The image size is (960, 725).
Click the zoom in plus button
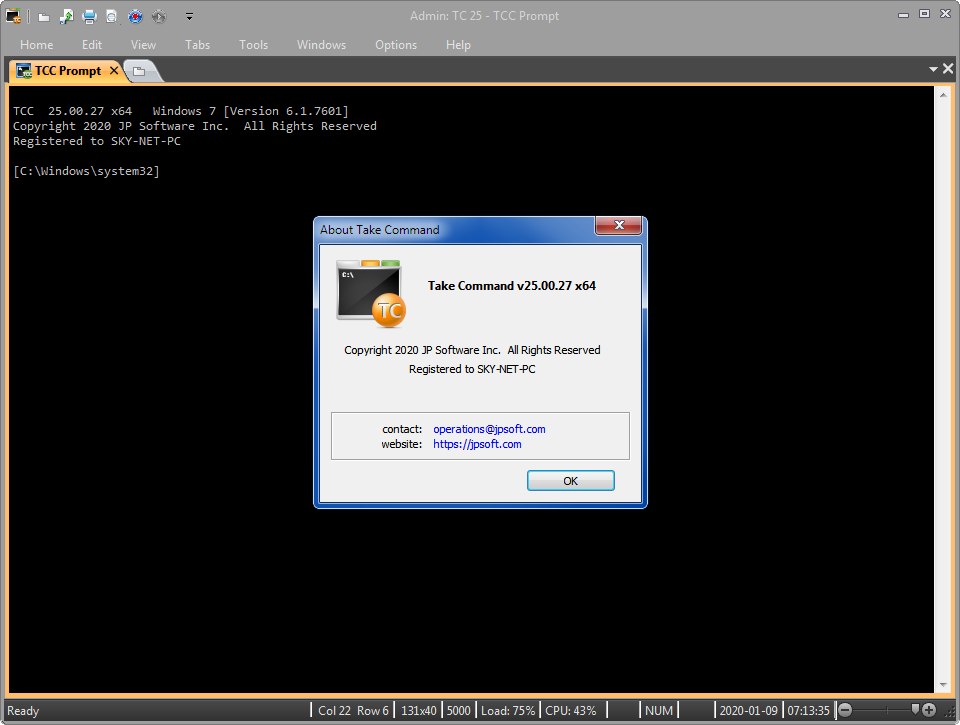(929, 710)
